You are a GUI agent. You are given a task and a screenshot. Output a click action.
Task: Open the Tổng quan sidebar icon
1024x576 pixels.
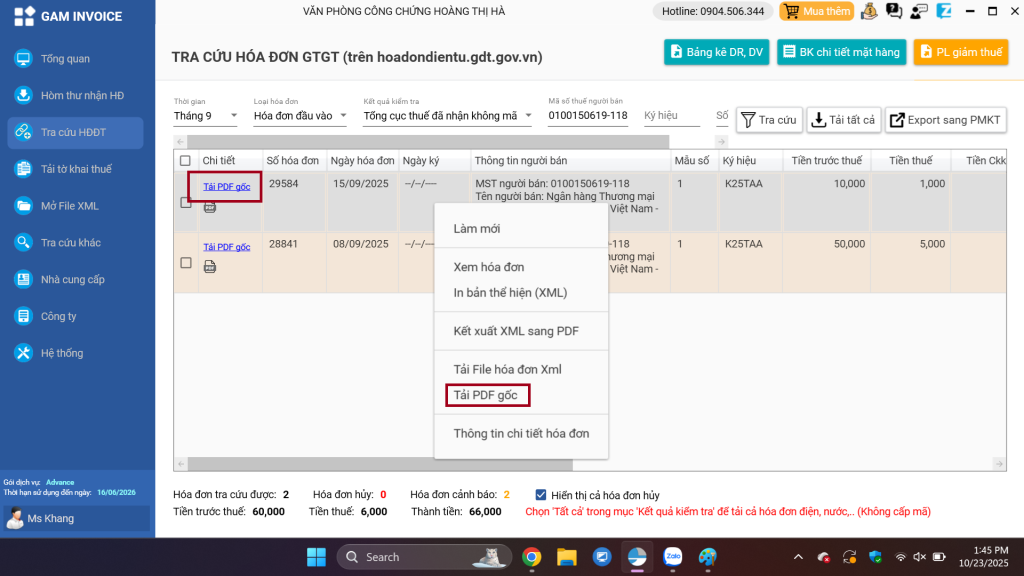click(23, 59)
